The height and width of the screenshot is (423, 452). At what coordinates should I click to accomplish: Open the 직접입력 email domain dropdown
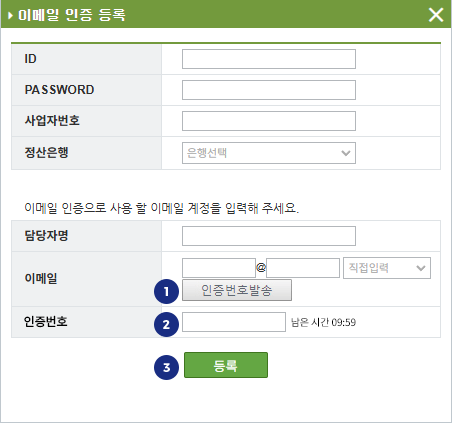point(387,268)
